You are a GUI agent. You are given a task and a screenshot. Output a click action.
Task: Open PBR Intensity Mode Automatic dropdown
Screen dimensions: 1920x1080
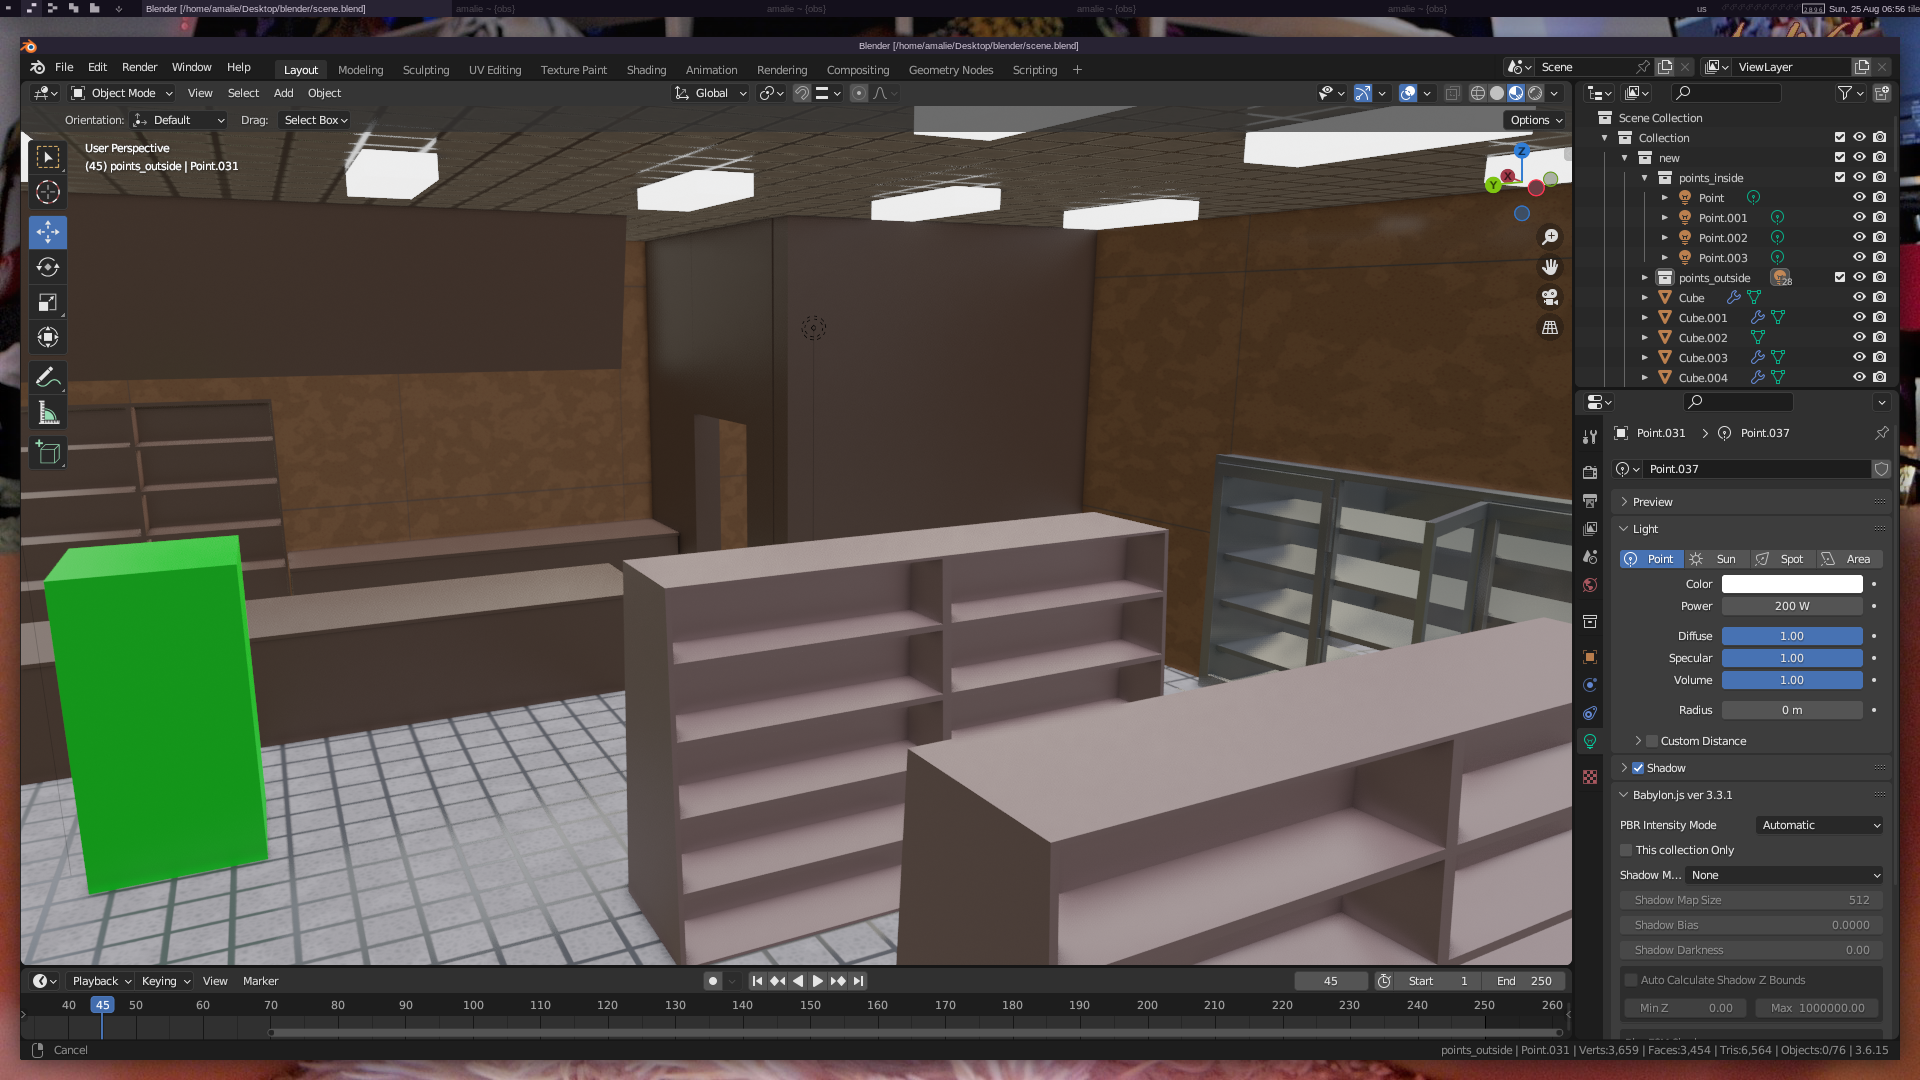1820,825
